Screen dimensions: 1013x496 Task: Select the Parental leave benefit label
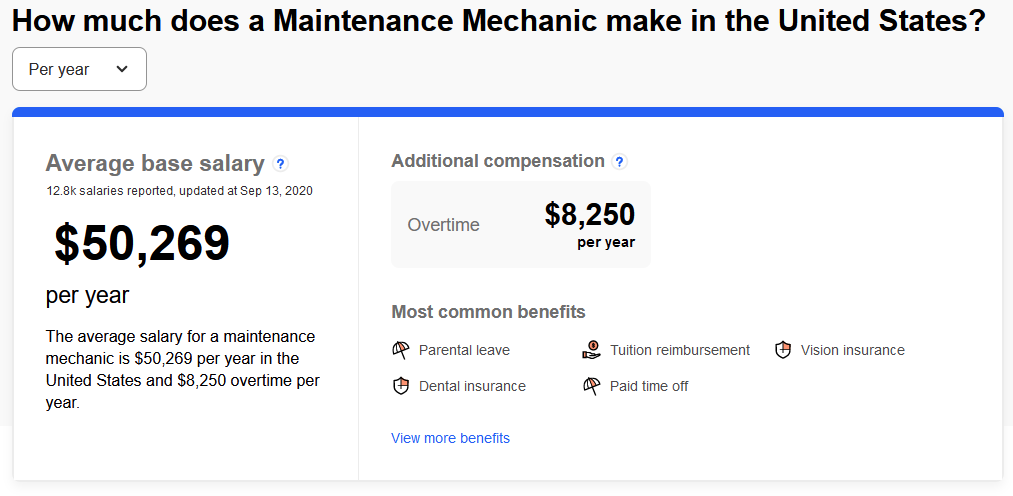point(464,350)
